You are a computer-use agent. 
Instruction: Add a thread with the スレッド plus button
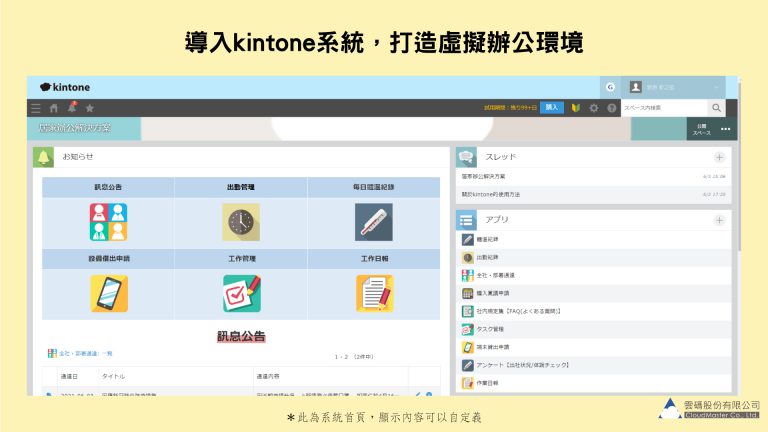click(720, 157)
